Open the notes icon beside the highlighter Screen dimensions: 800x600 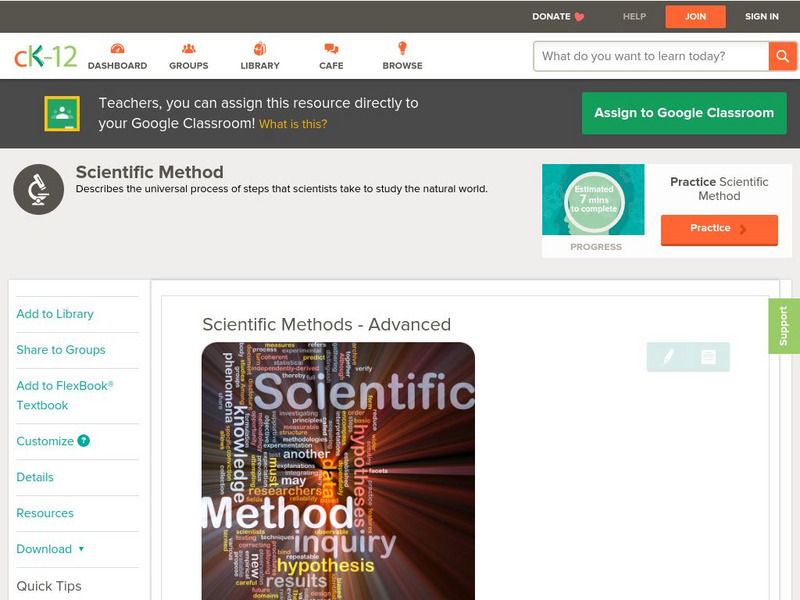[x=707, y=355]
